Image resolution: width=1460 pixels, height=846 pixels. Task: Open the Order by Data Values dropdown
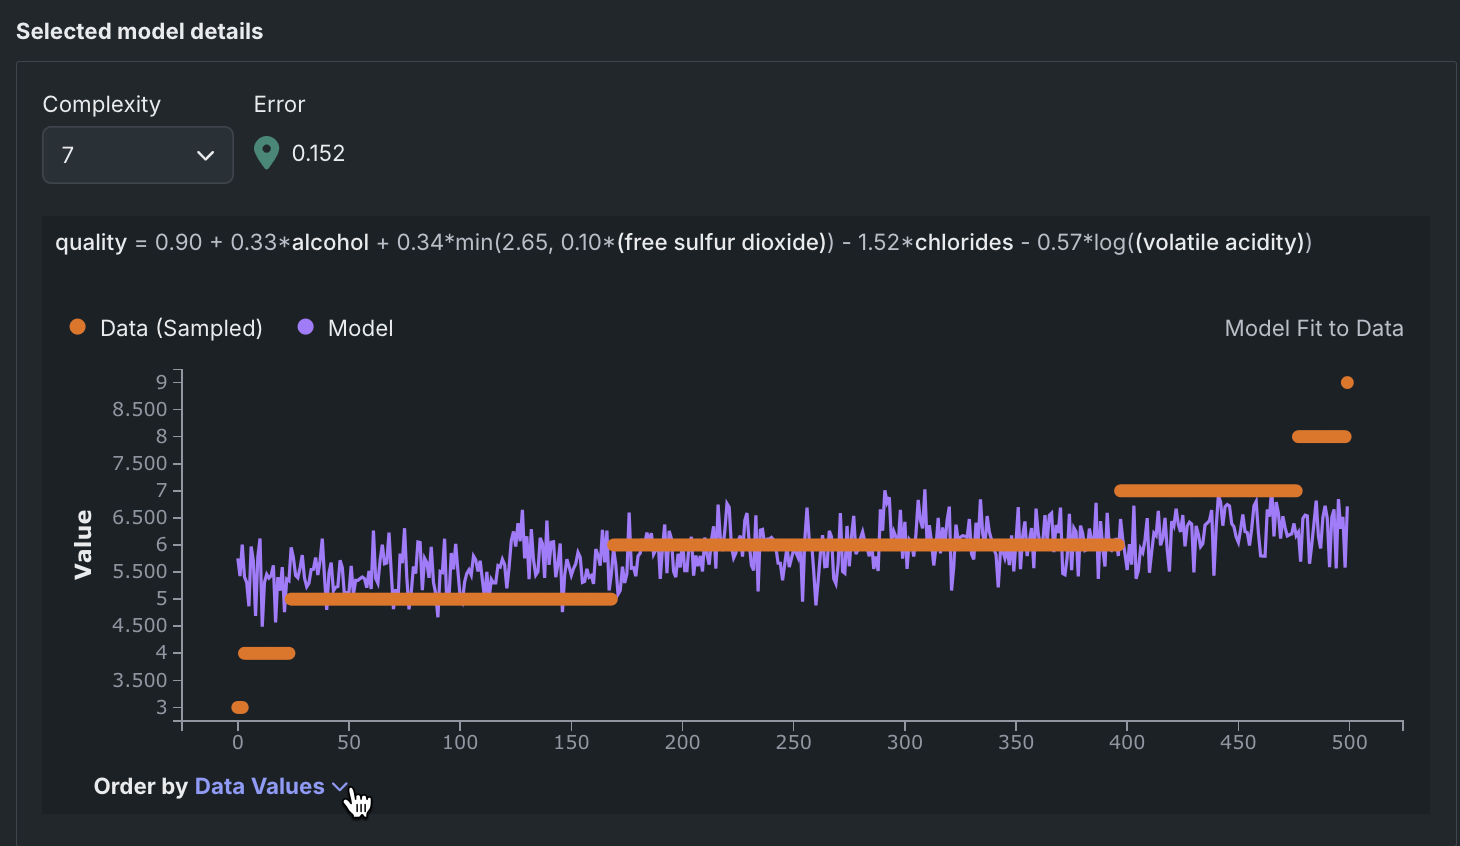pos(259,787)
